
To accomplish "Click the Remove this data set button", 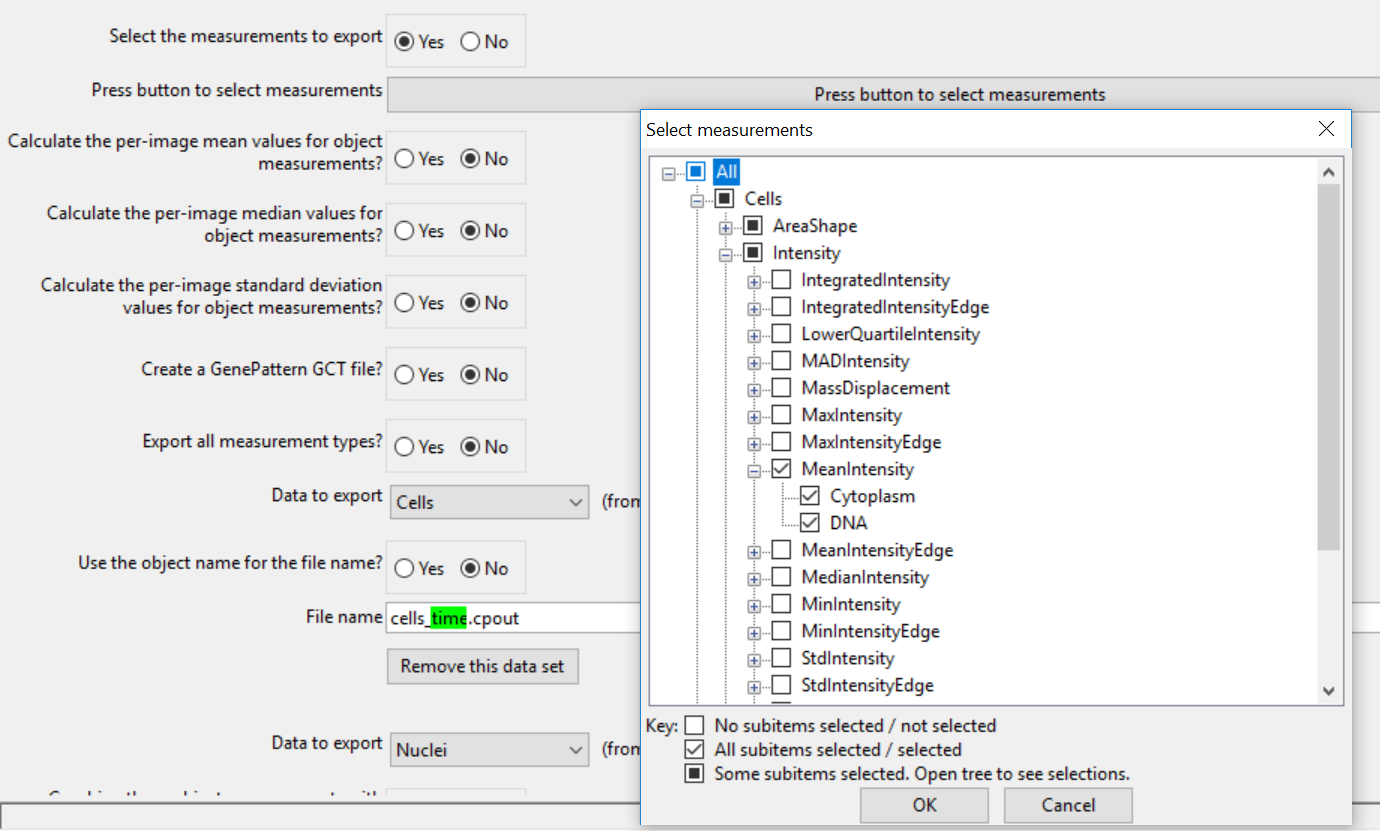I will point(482,666).
